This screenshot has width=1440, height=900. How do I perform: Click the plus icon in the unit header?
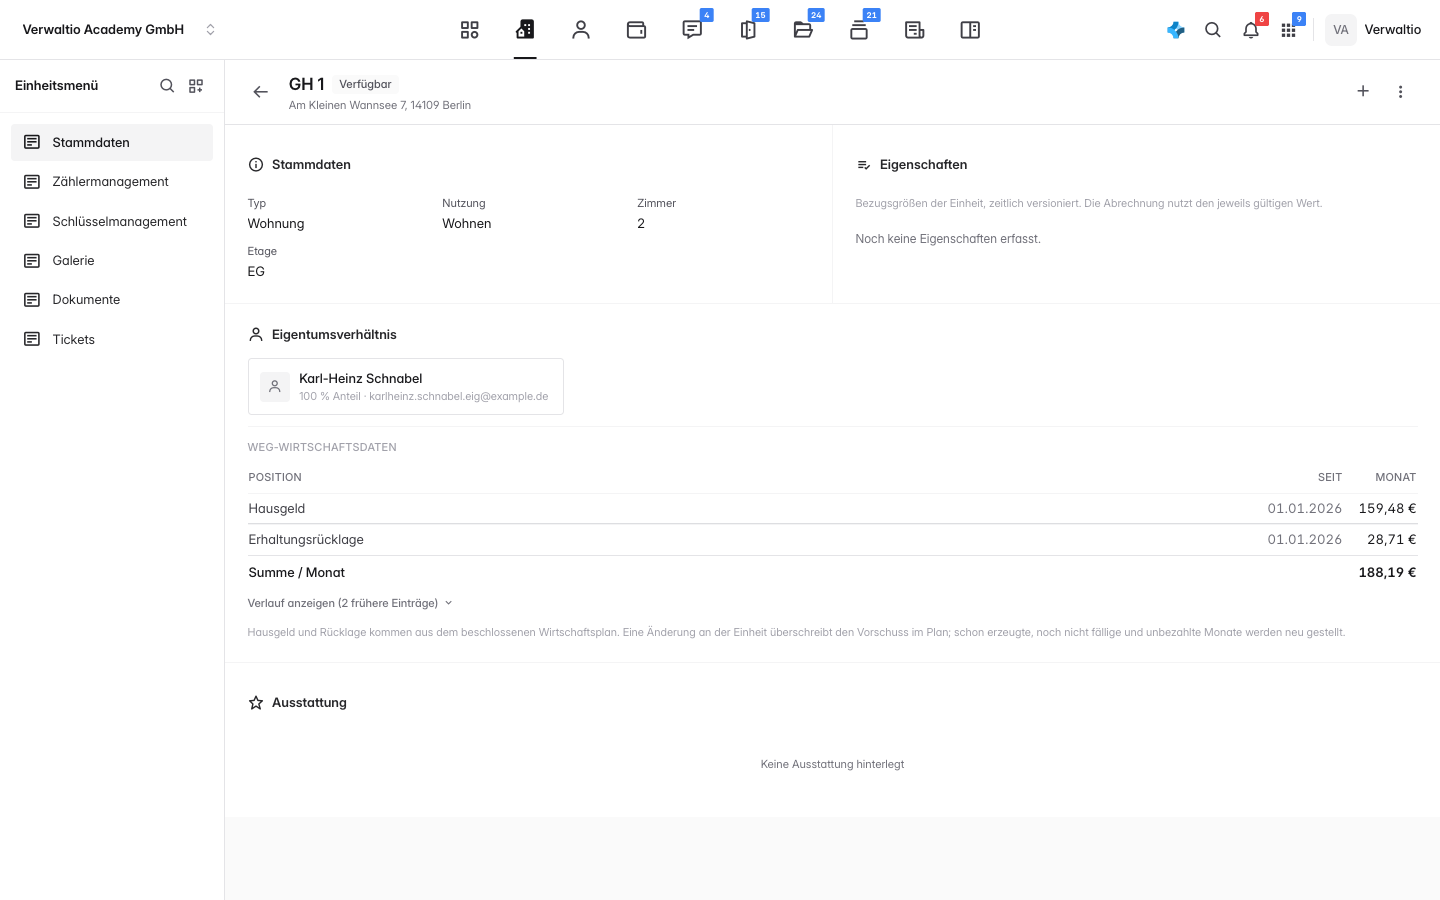click(1363, 91)
